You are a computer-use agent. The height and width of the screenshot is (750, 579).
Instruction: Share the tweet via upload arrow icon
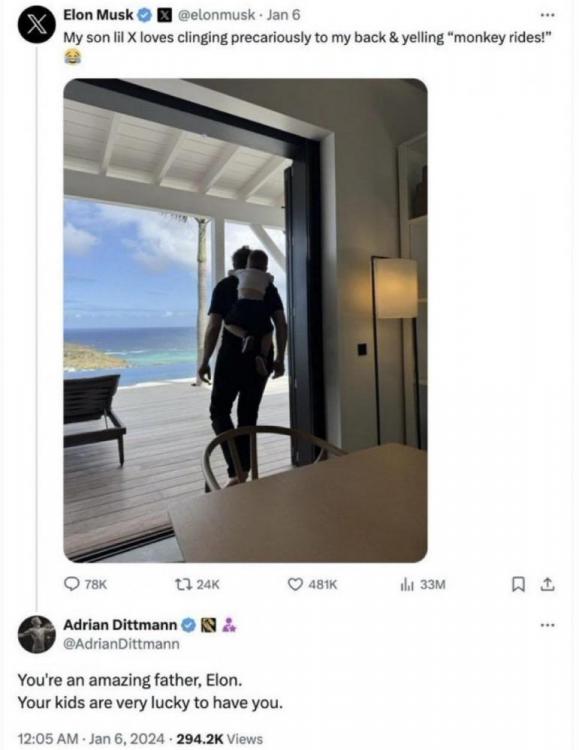point(547,584)
